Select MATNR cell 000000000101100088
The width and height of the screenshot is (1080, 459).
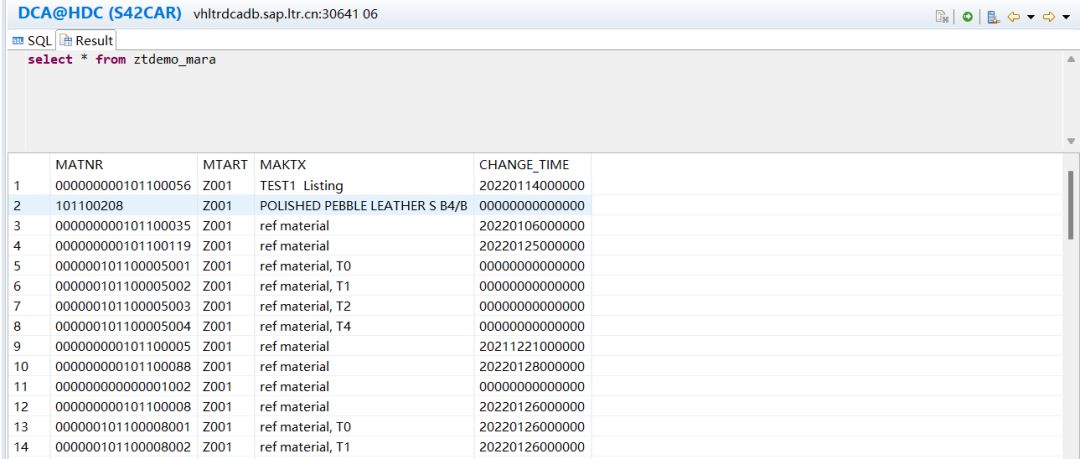coord(124,366)
